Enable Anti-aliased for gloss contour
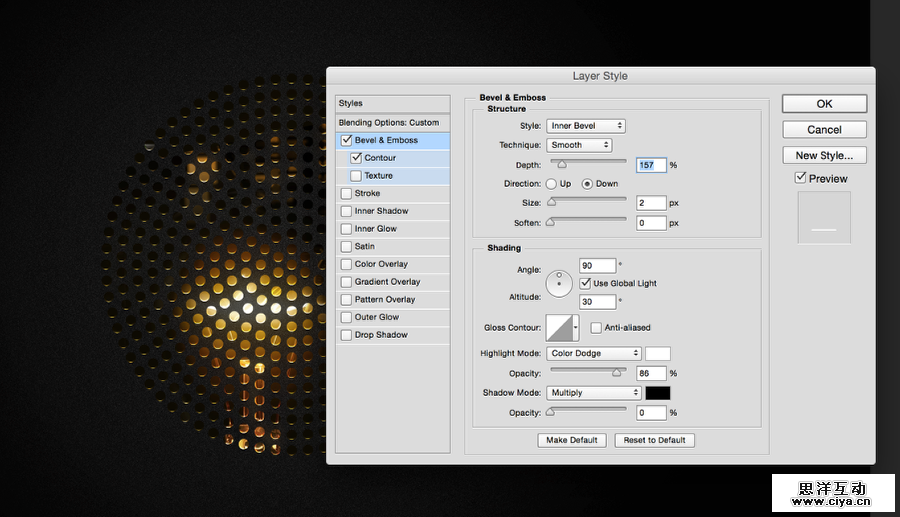The width and height of the screenshot is (900, 517). tap(596, 328)
